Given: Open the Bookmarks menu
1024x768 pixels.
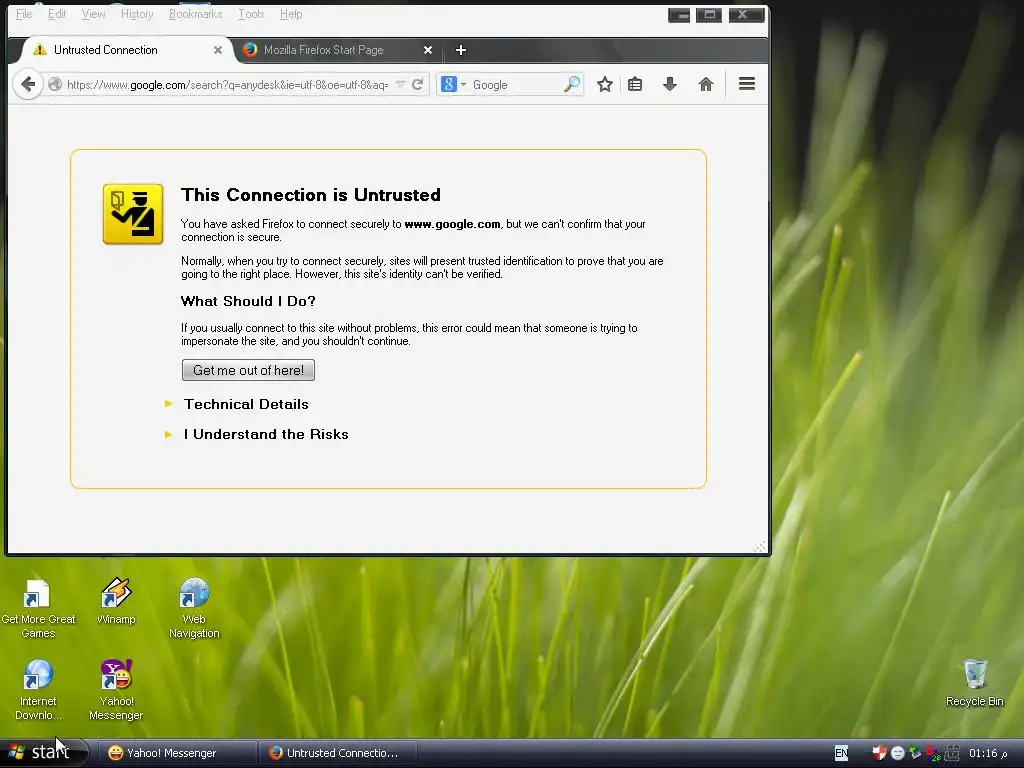Looking at the screenshot, I should (x=195, y=14).
